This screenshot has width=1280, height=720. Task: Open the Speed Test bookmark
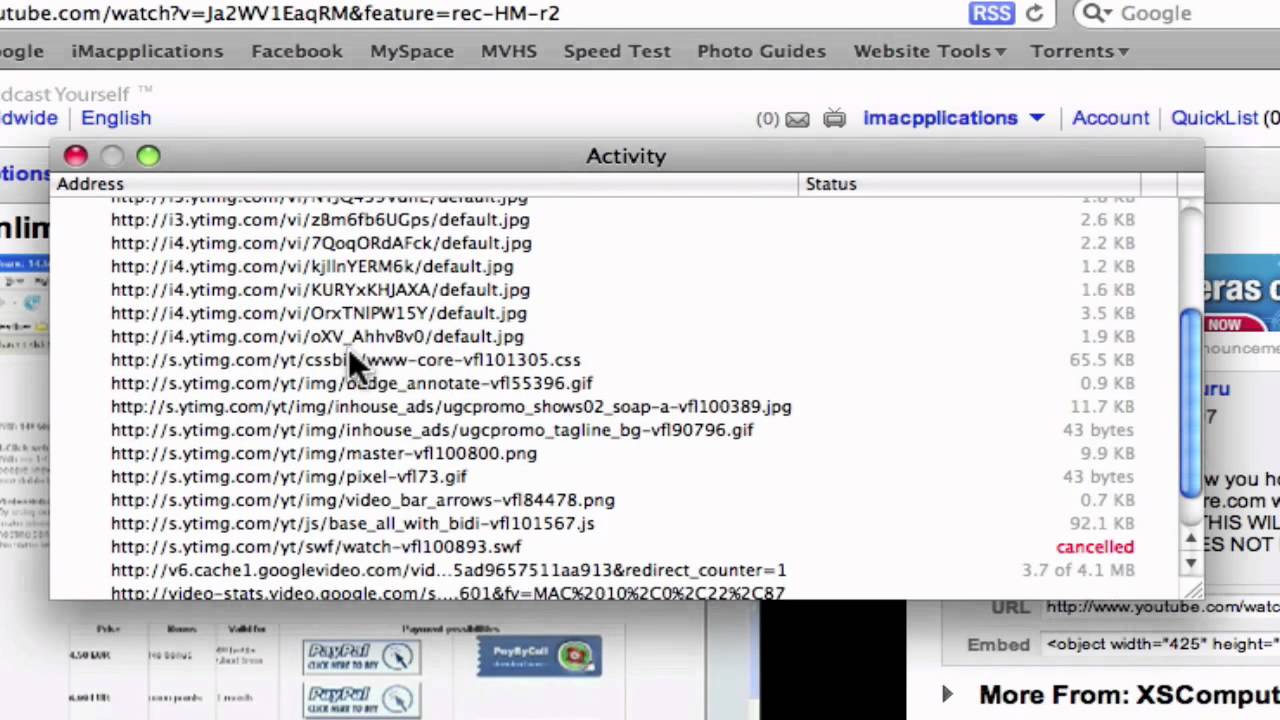pyautogui.click(x=617, y=51)
